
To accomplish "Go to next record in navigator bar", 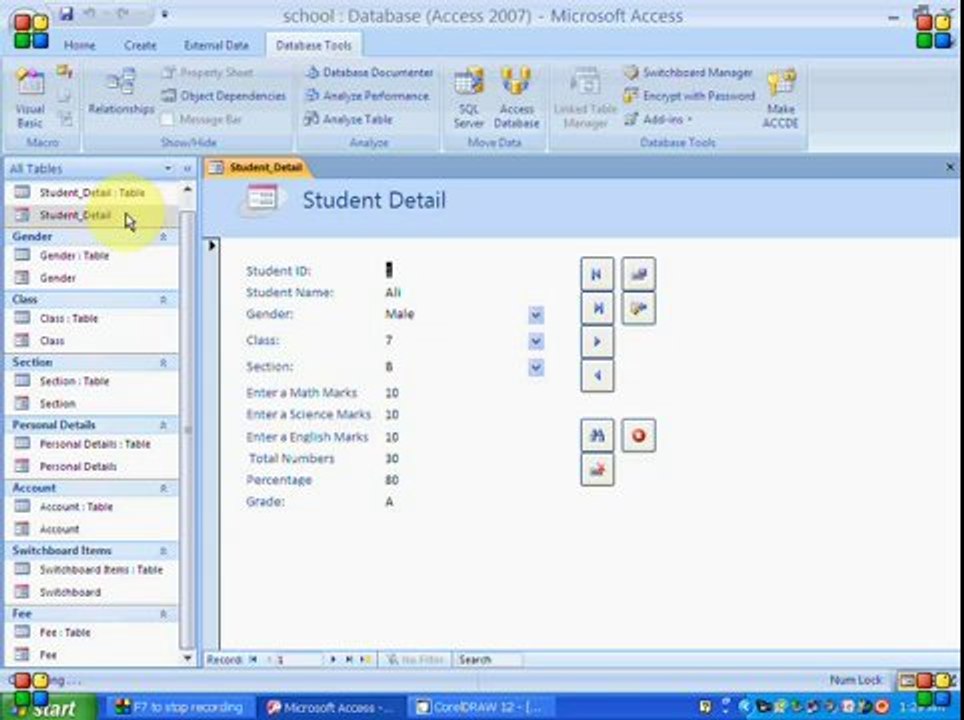I will 333,660.
